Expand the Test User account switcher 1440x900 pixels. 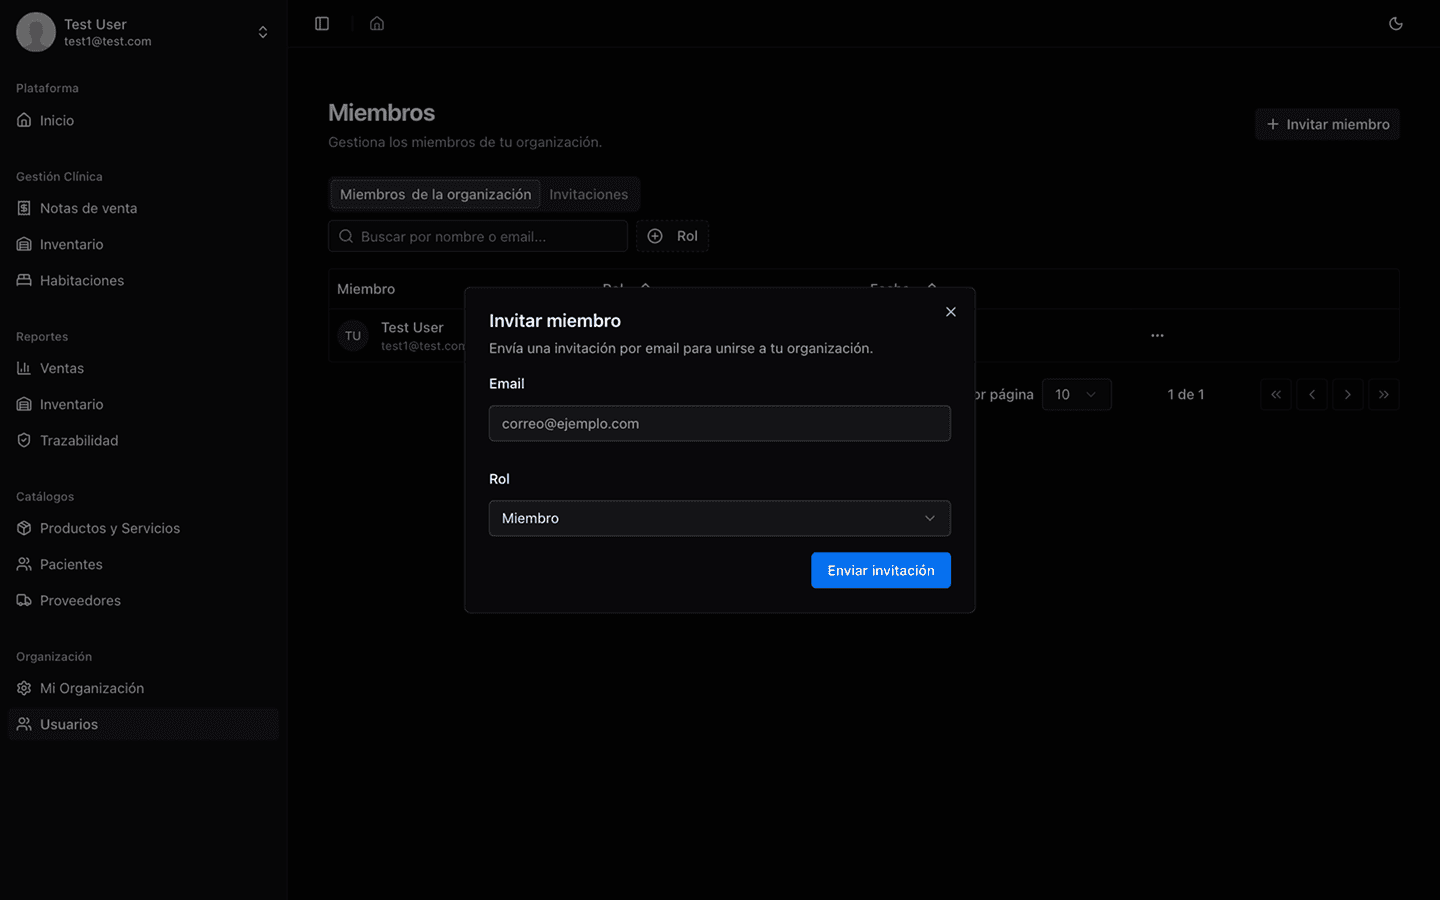(x=262, y=32)
